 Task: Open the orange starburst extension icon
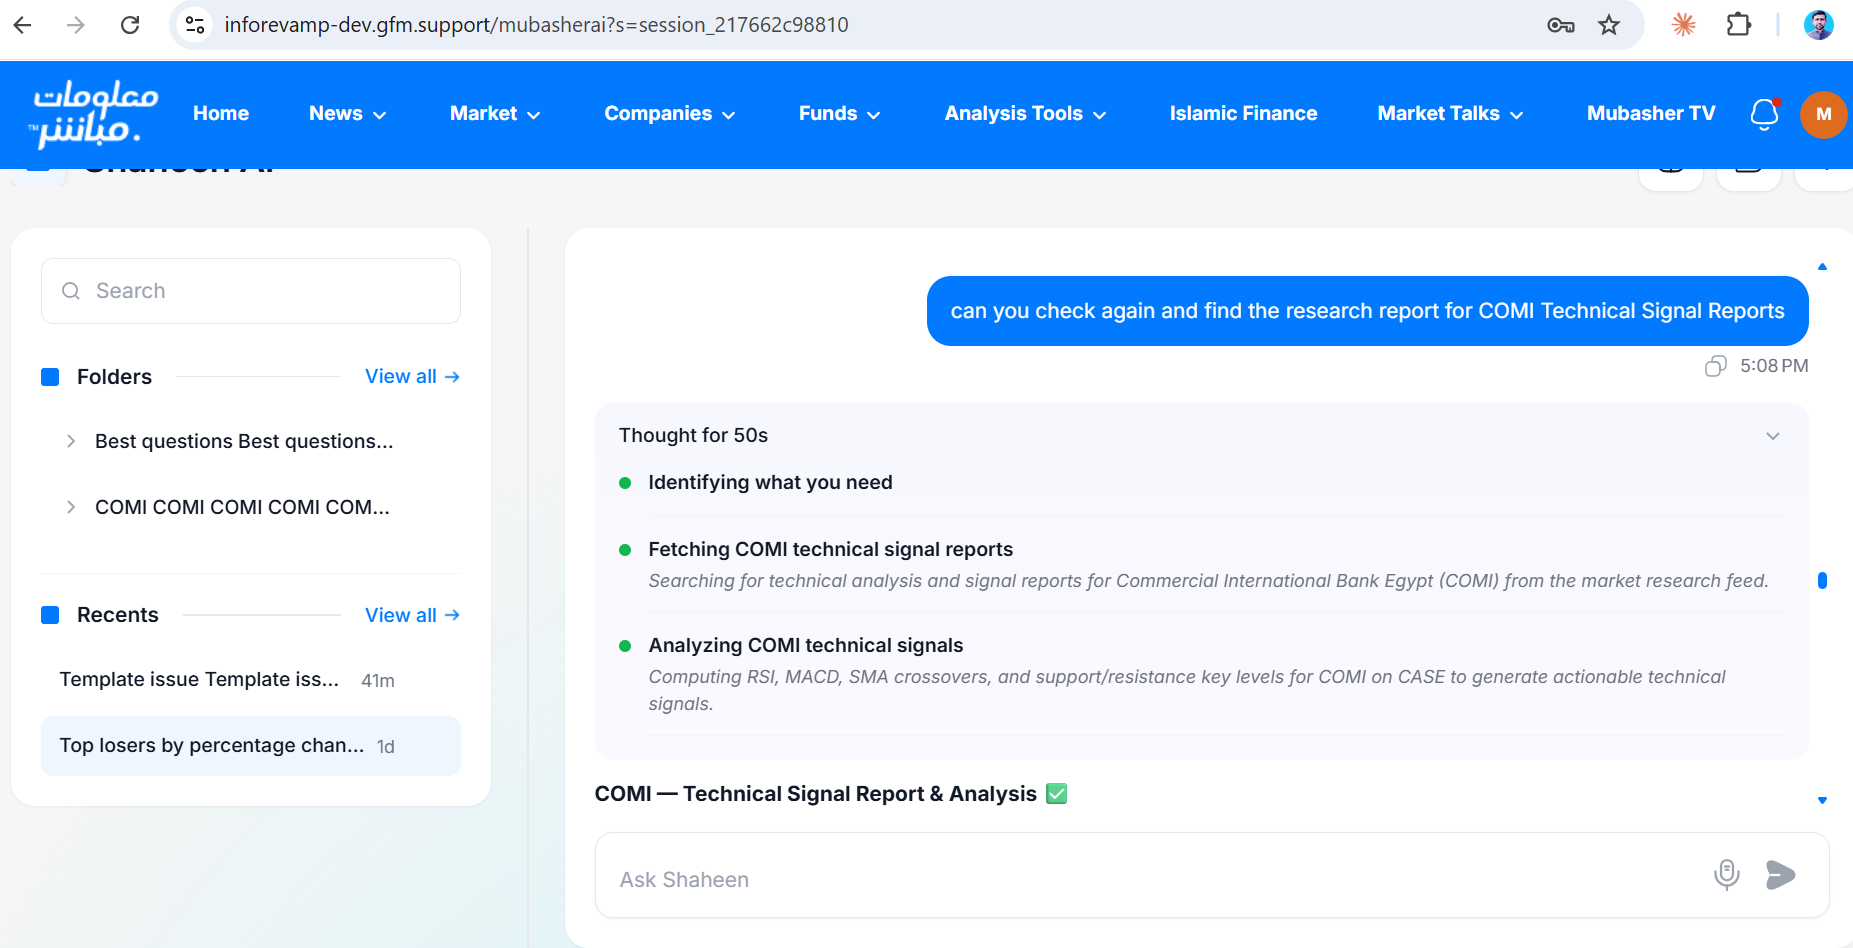pos(1684,25)
